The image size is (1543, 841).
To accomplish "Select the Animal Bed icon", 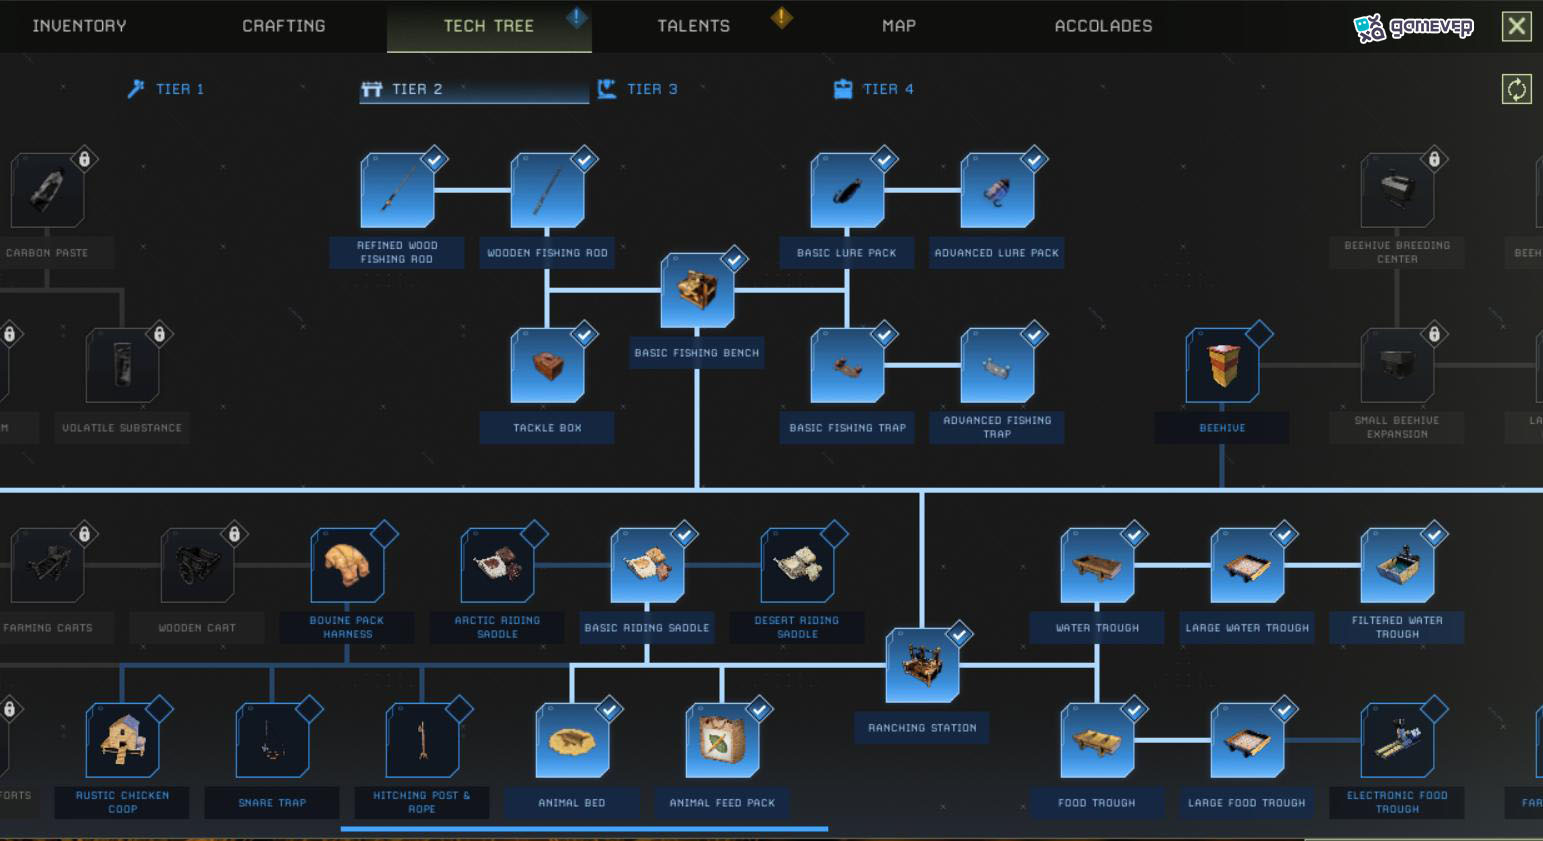I will pyautogui.click(x=572, y=740).
